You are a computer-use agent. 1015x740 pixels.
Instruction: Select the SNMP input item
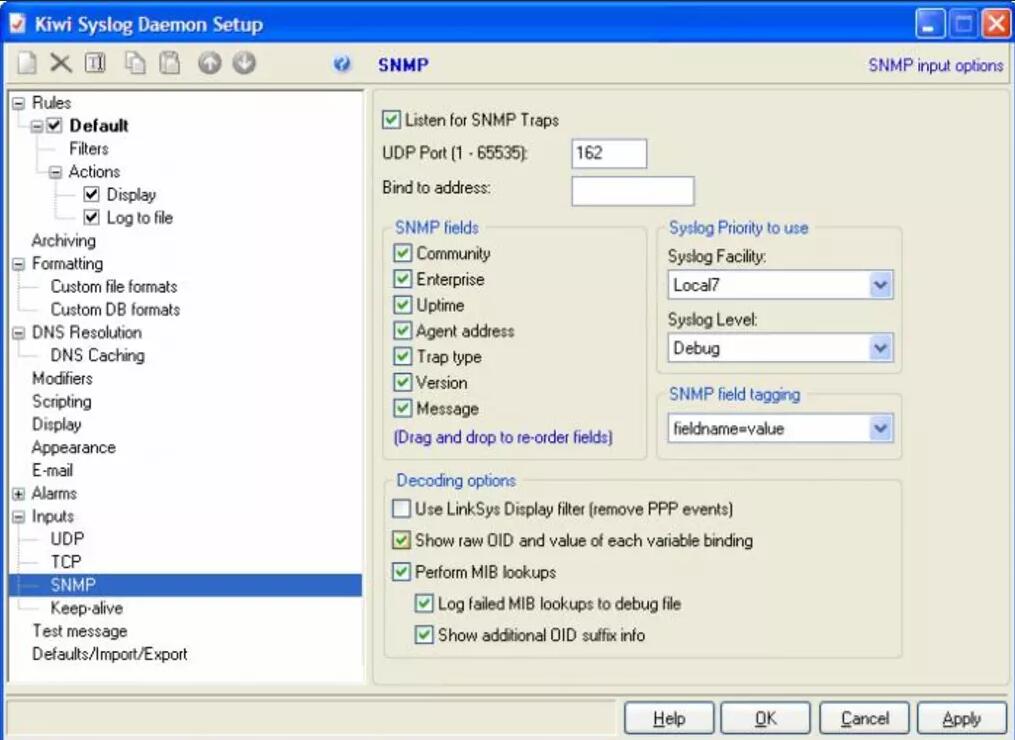pyautogui.click(x=73, y=585)
